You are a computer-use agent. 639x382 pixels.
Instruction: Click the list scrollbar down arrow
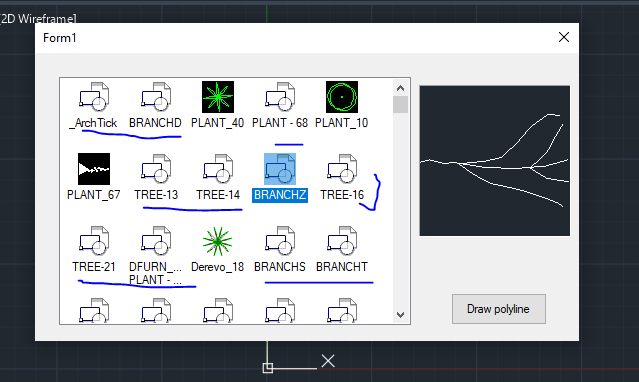tap(400, 315)
